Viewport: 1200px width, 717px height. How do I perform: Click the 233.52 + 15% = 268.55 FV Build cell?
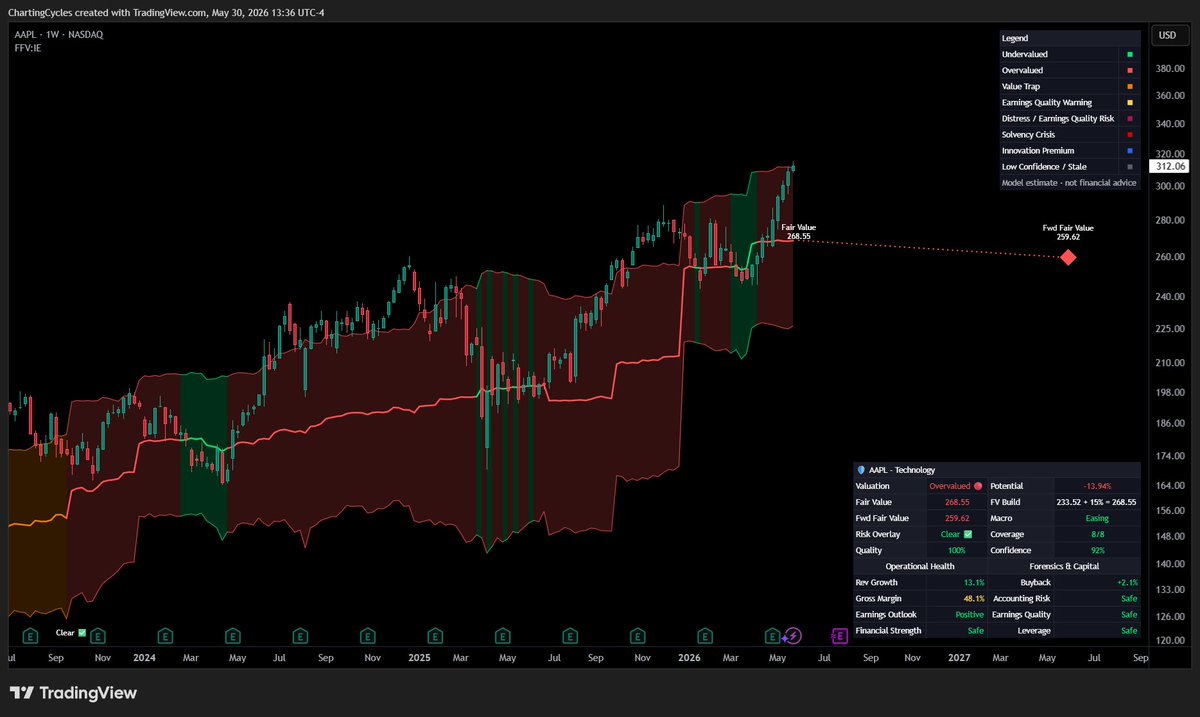1096,502
